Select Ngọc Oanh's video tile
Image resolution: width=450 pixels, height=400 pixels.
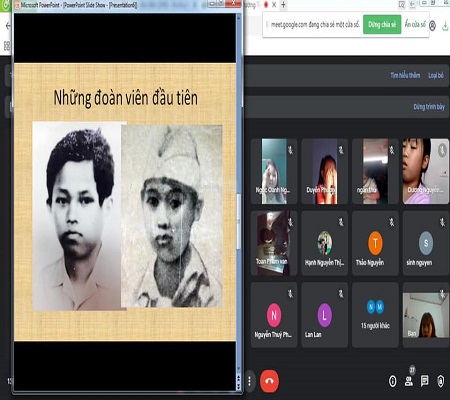[274, 171]
